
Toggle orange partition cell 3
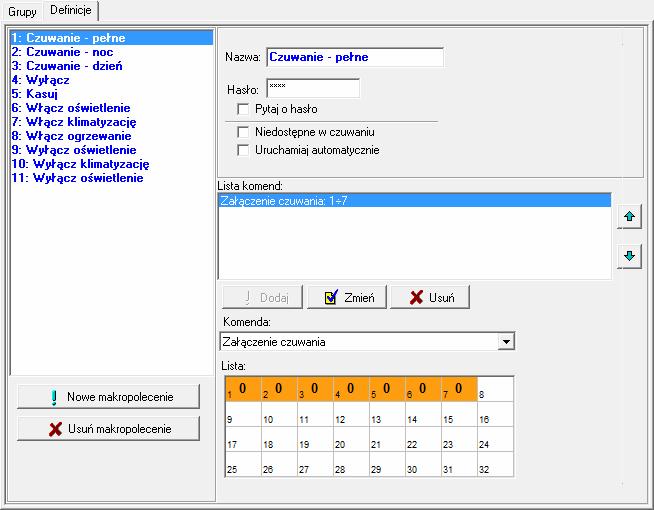click(315, 389)
